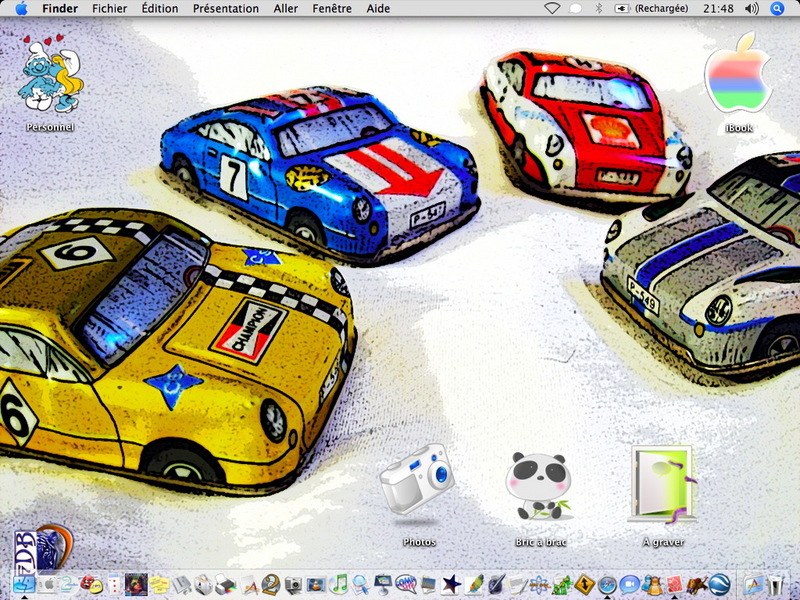
Task: Launch iChat camera bubble in dock
Action: coord(630,584)
